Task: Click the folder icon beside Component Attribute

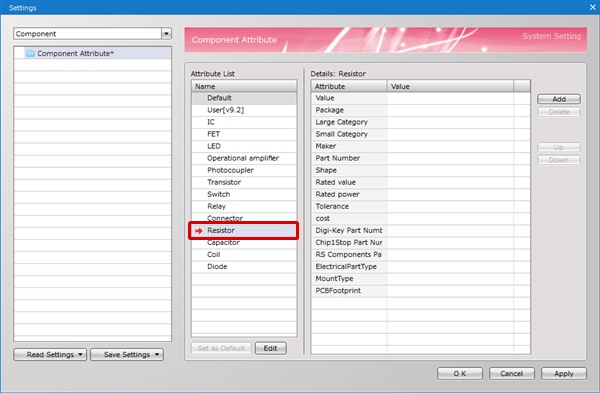Action: click(30, 53)
